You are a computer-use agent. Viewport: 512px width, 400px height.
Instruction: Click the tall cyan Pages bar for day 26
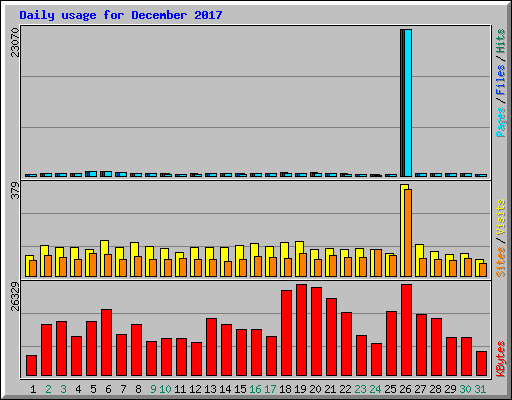(408, 103)
